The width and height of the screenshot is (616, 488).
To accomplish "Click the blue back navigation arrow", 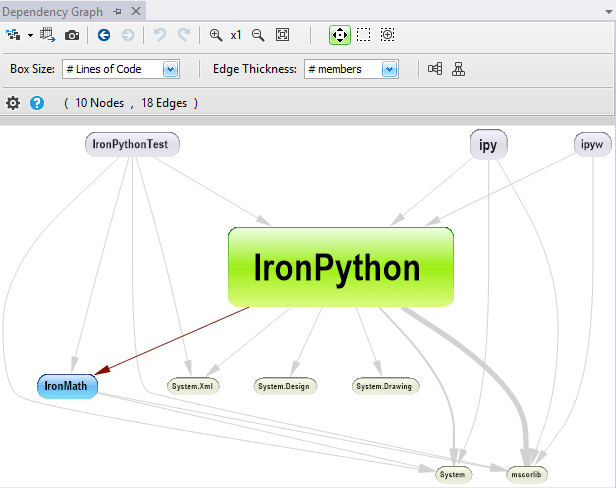I will [x=104, y=35].
